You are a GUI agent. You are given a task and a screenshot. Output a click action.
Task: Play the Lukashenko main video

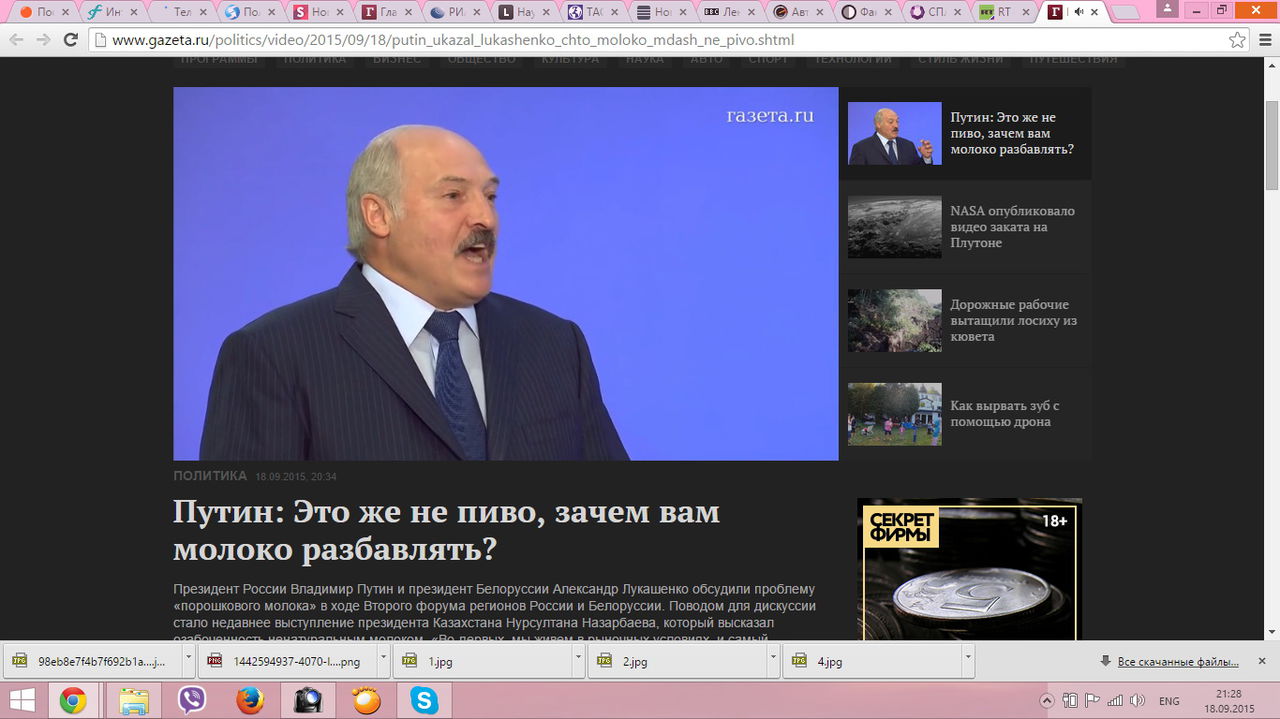pos(506,274)
